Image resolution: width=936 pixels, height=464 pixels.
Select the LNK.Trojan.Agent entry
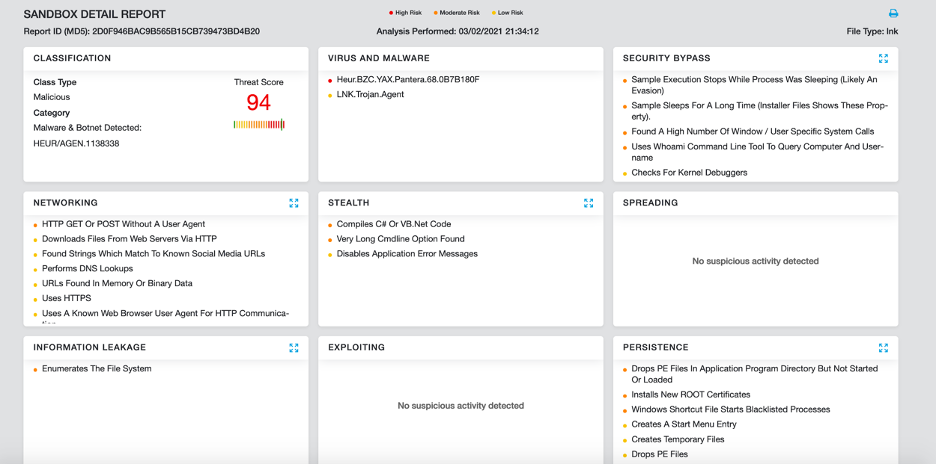(370, 94)
